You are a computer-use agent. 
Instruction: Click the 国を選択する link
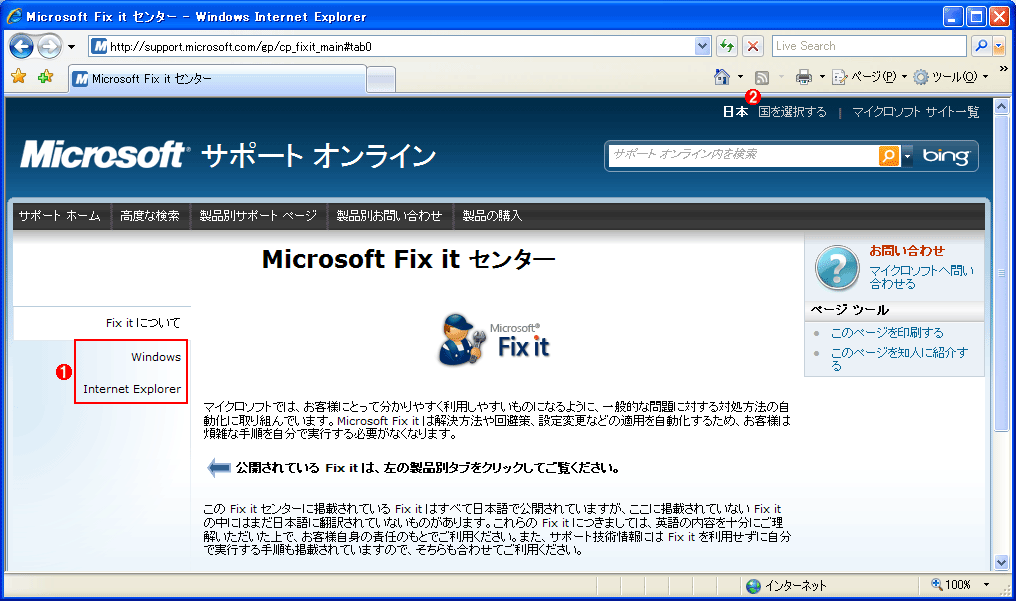click(792, 112)
